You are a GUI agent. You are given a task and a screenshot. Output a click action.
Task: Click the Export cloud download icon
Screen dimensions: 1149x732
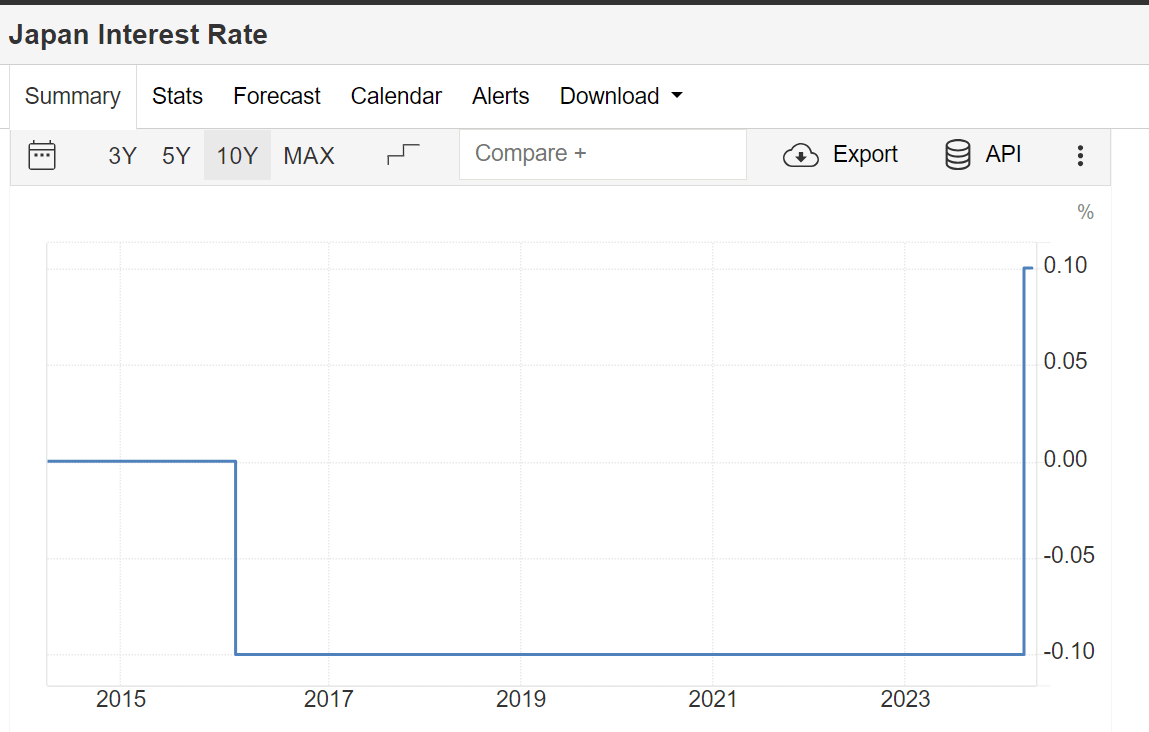coord(800,155)
